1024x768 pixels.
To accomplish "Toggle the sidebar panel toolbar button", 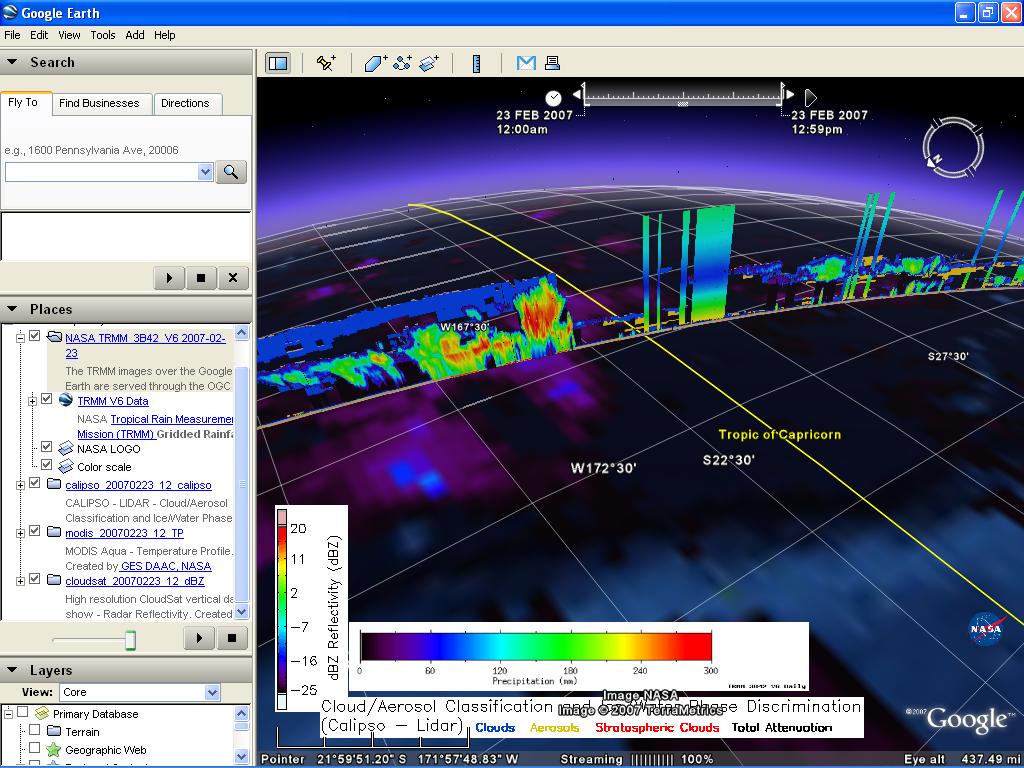I will 278,63.
